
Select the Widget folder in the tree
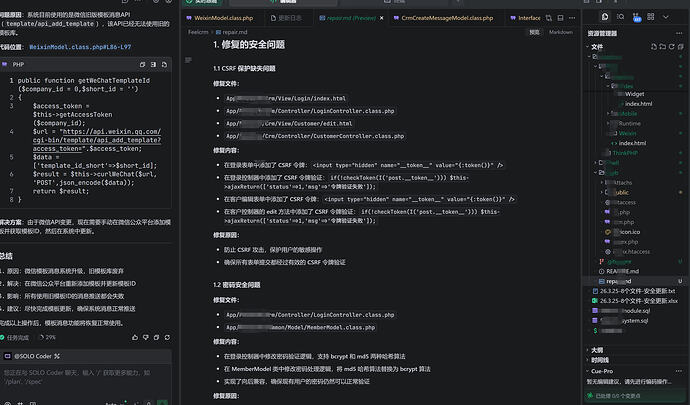pos(634,94)
